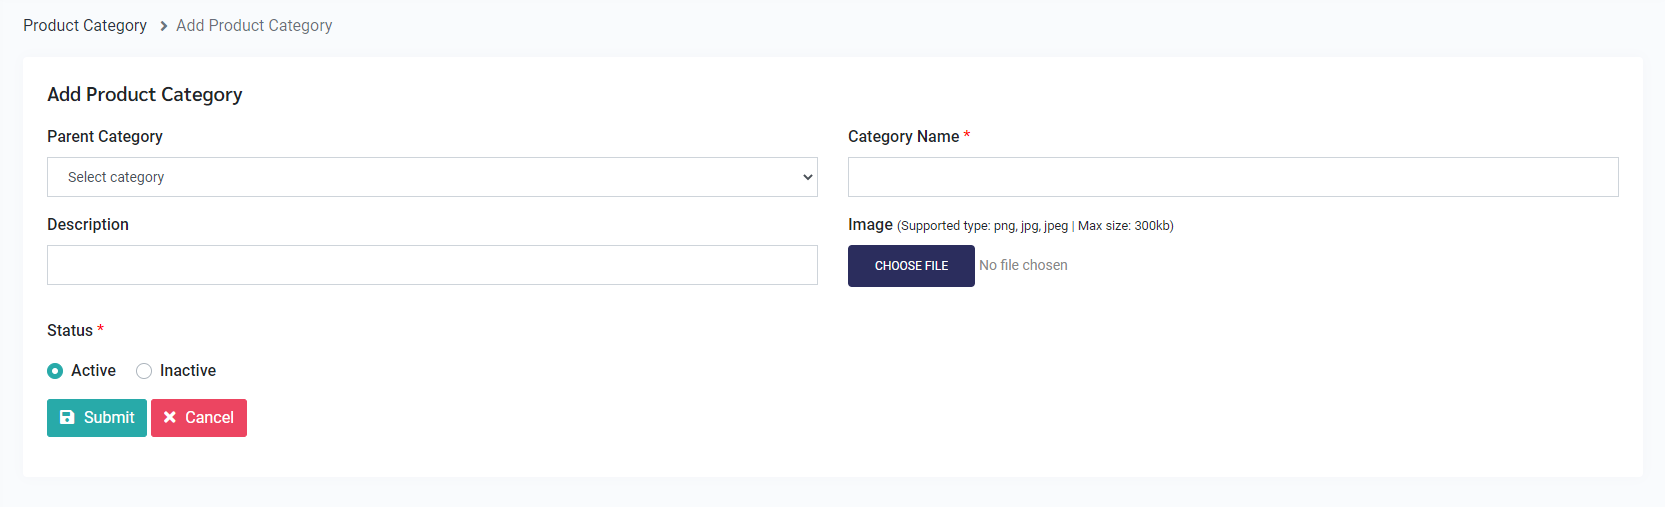Focus the Description text field

click(x=432, y=265)
